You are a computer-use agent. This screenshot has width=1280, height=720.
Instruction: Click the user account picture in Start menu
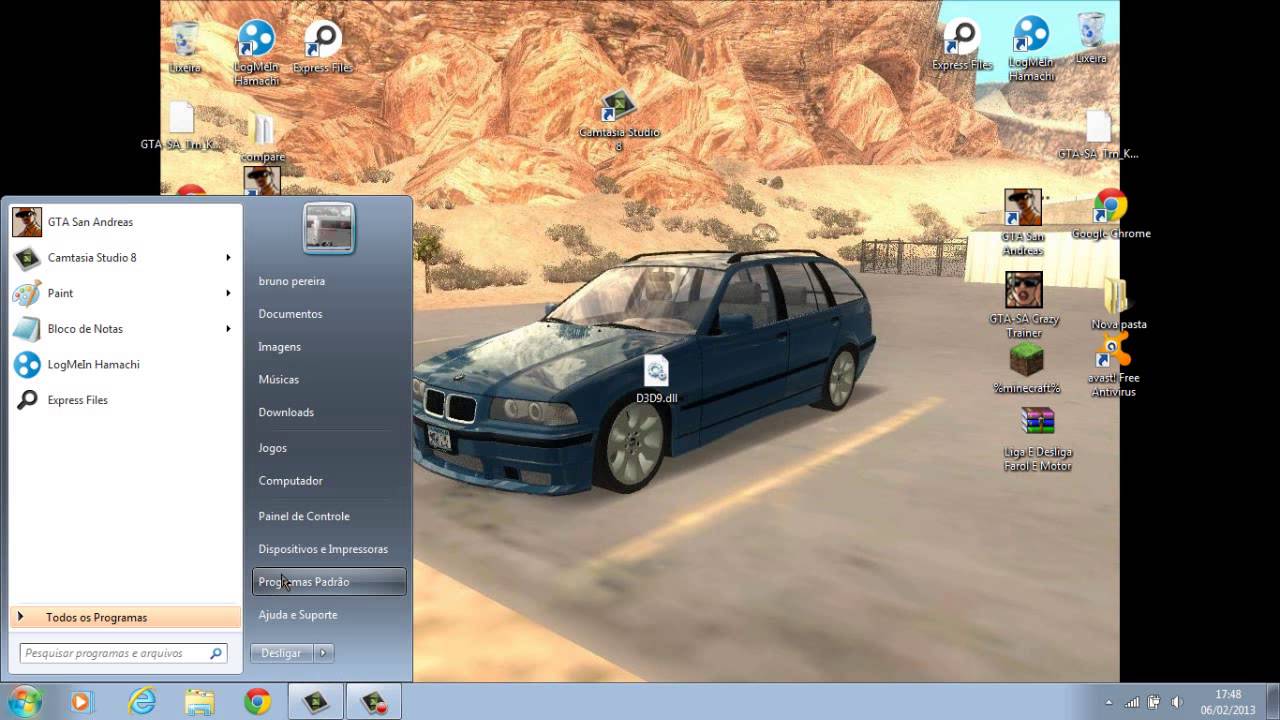point(329,228)
